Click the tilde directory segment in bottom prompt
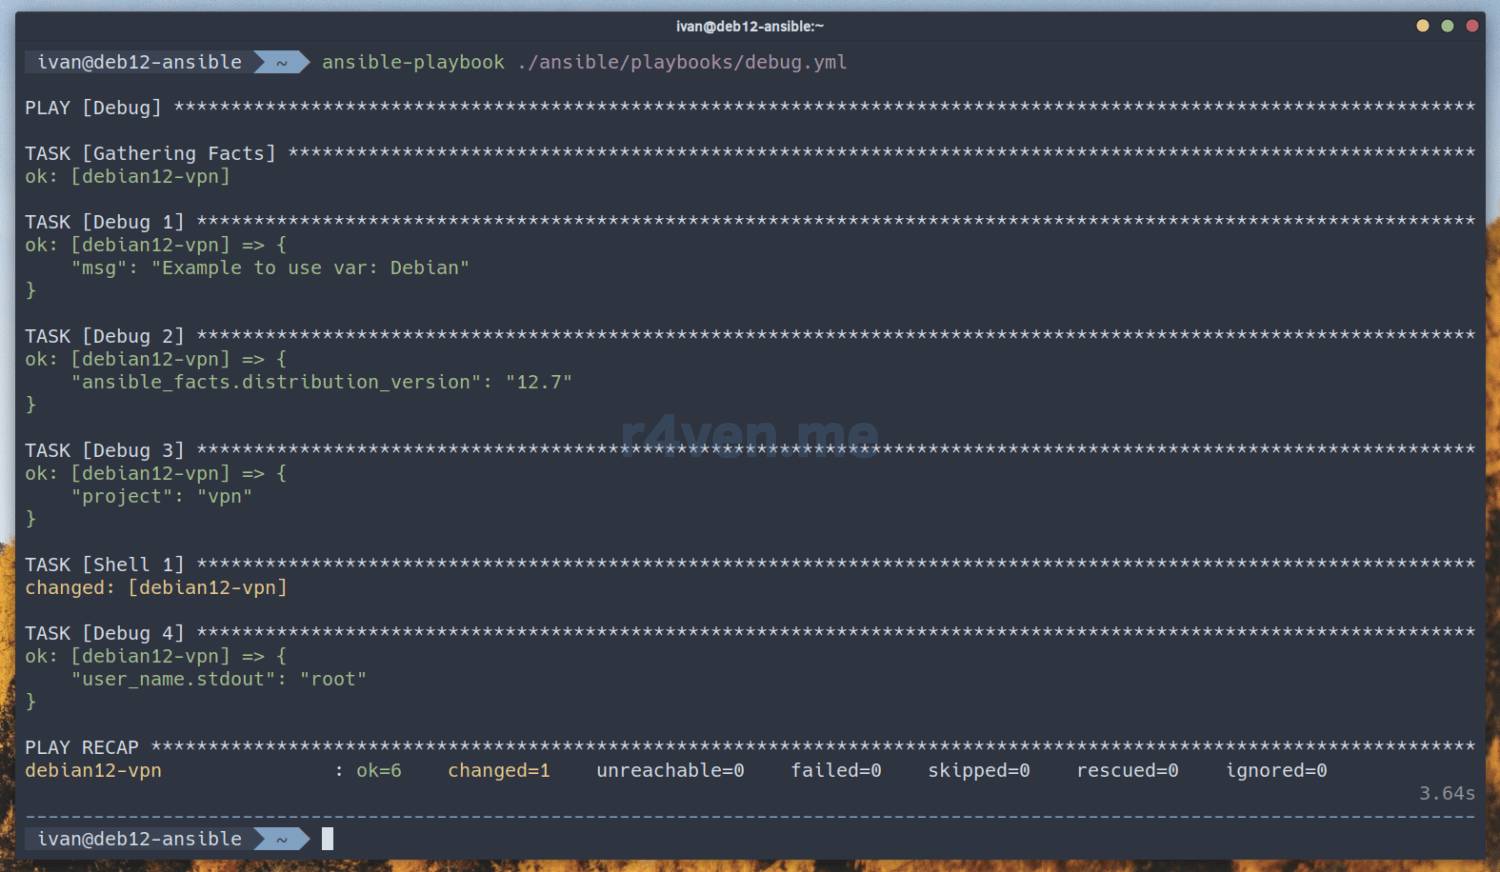Viewport: 1500px width, 872px height. [281, 839]
